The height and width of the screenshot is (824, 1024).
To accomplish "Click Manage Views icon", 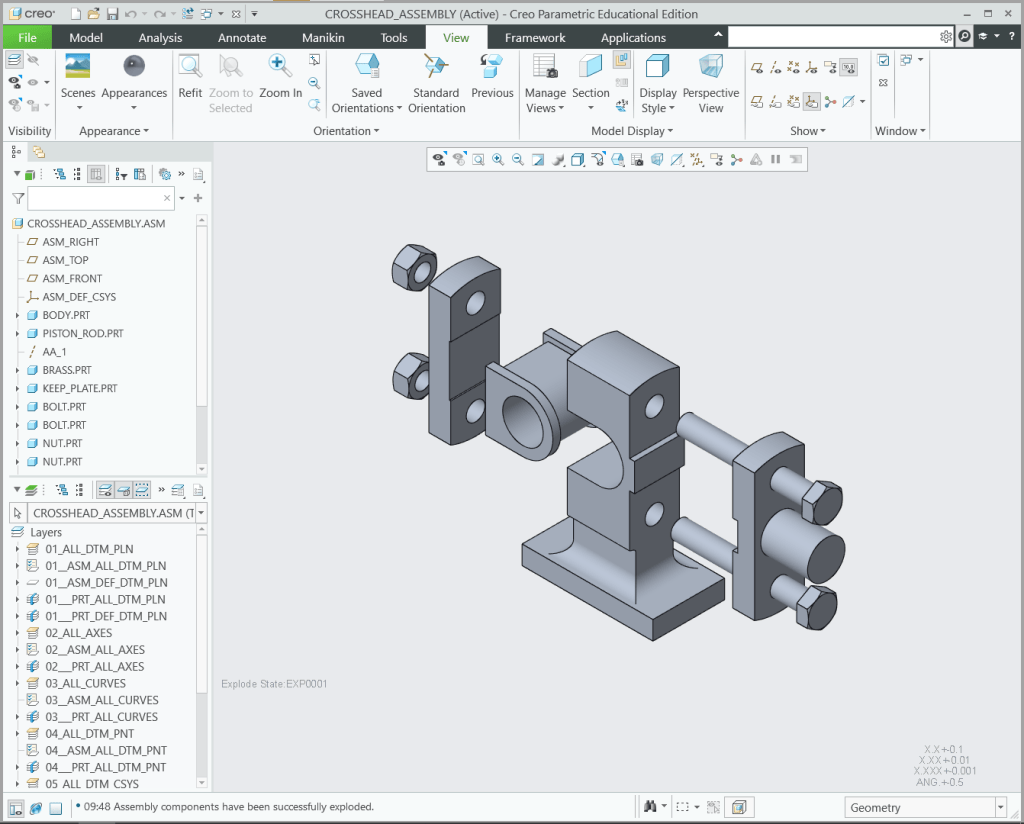I will [545, 67].
